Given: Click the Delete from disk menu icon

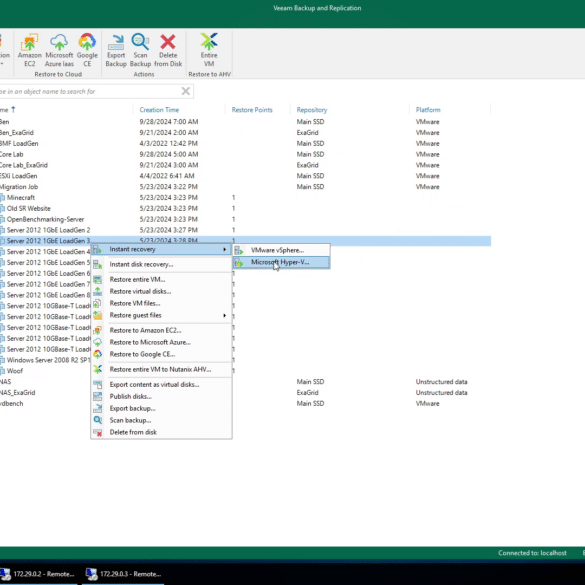Looking at the screenshot, I should pyautogui.click(x=97, y=432).
